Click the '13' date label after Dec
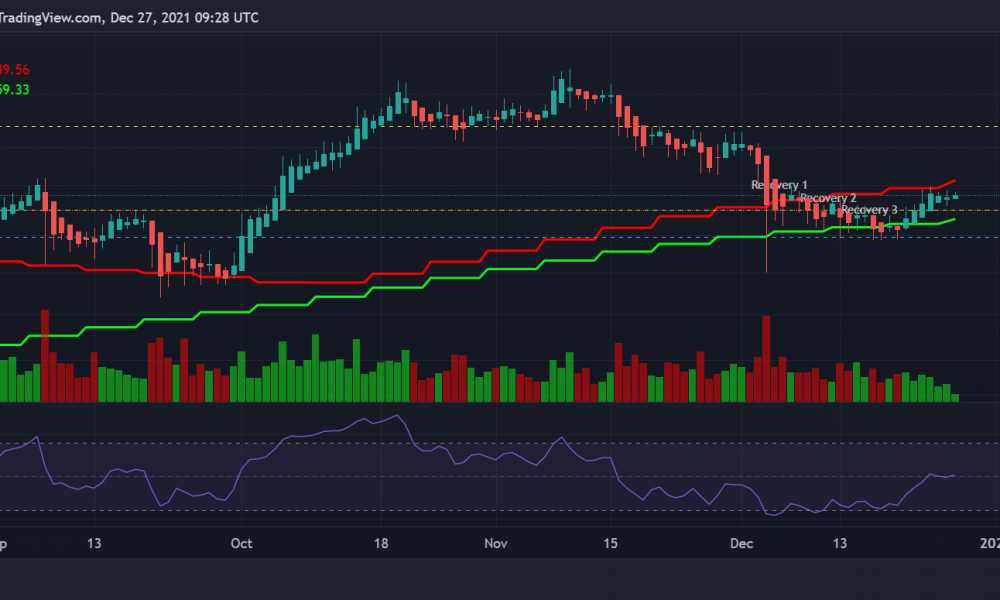Screen dimensions: 1000x600 coord(840,543)
